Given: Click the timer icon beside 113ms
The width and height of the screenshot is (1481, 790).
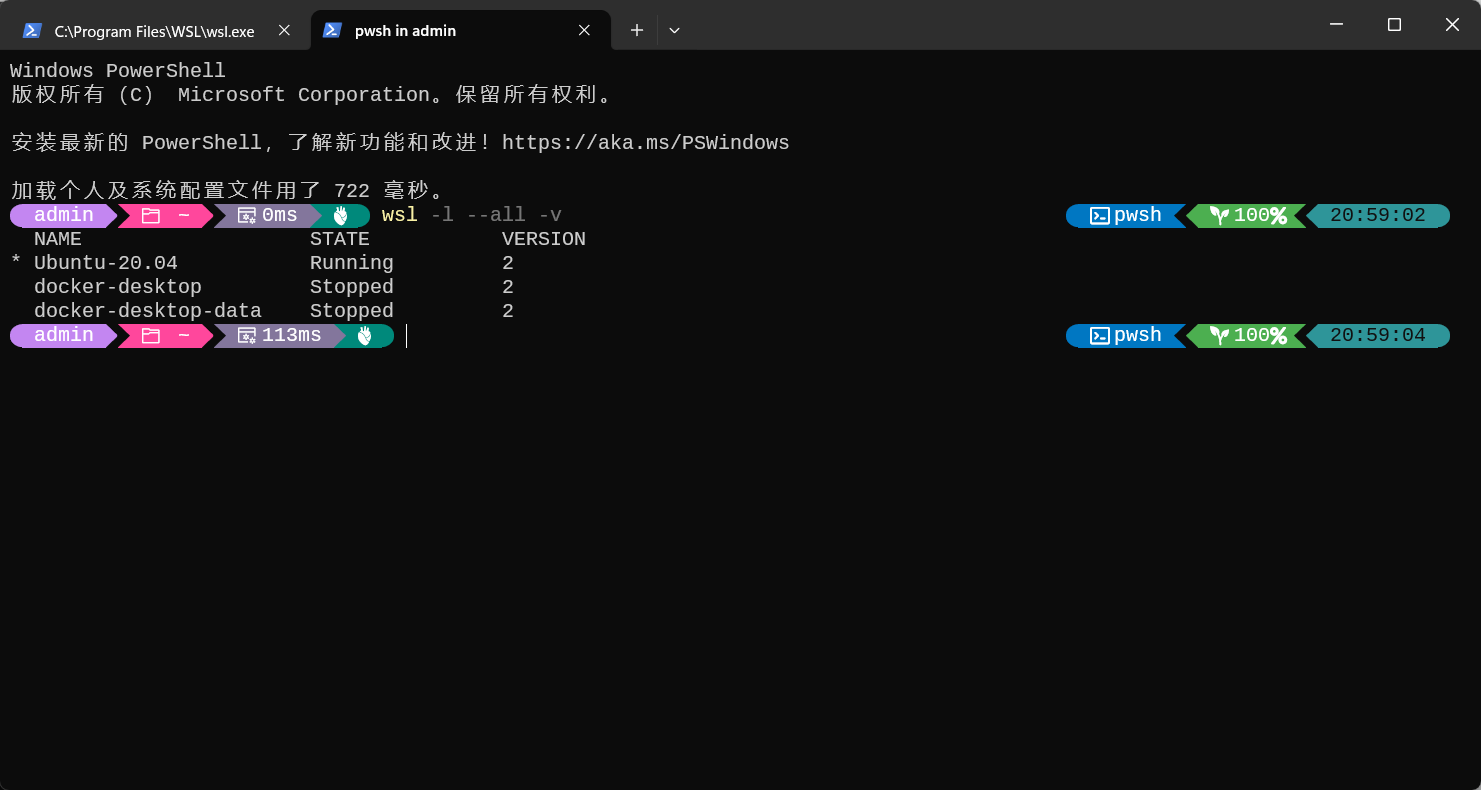Looking at the screenshot, I should tap(247, 336).
